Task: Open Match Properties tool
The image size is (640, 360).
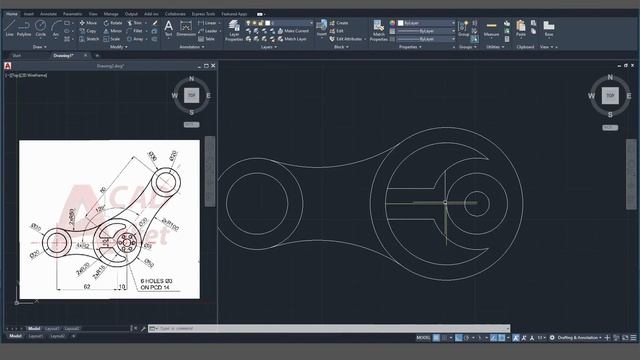Action: [x=378, y=31]
